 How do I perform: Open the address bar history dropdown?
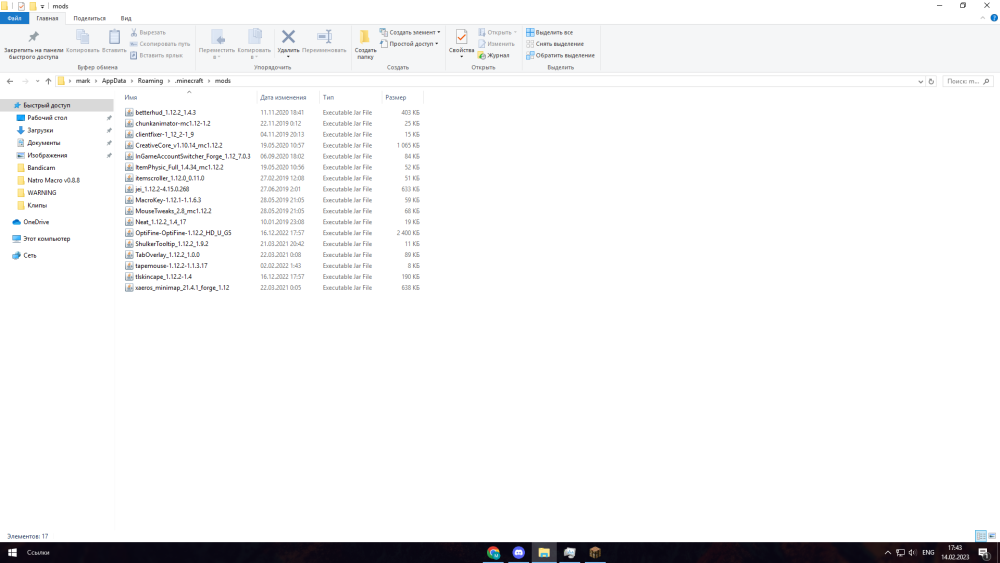coord(920,82)
